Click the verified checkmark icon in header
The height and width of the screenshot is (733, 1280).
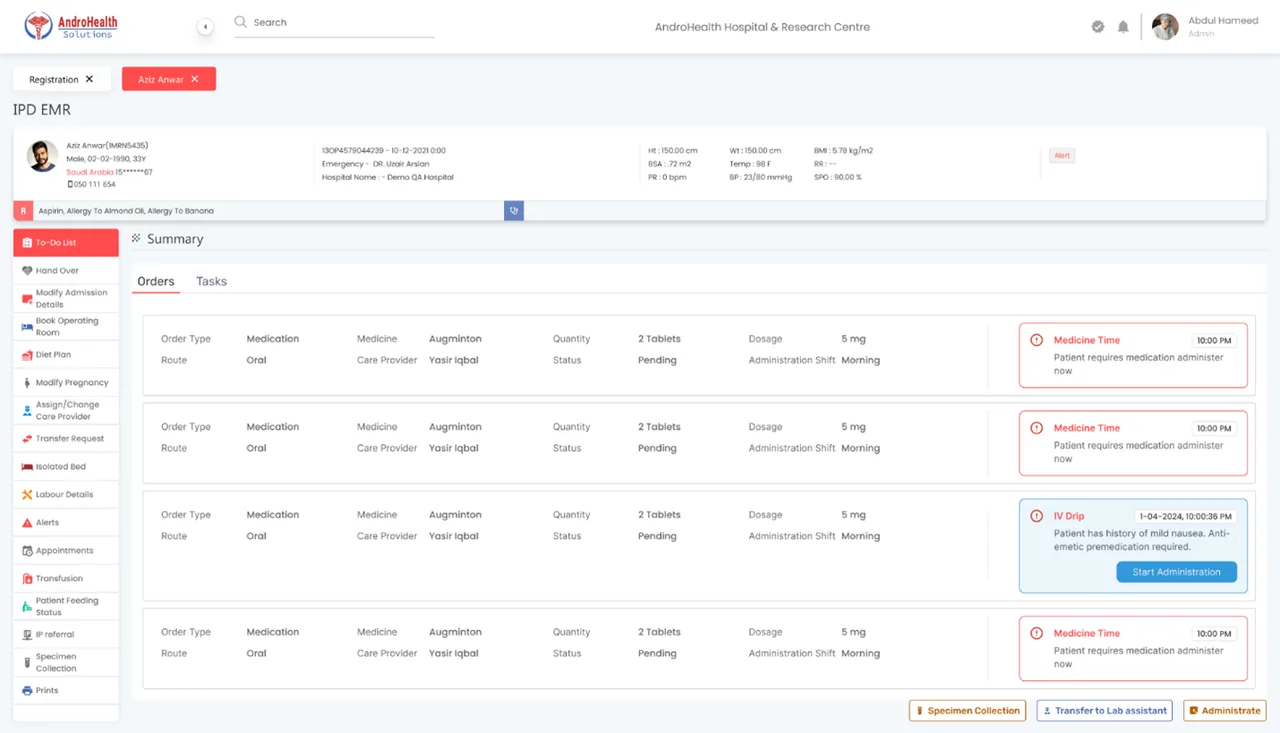1098,27
